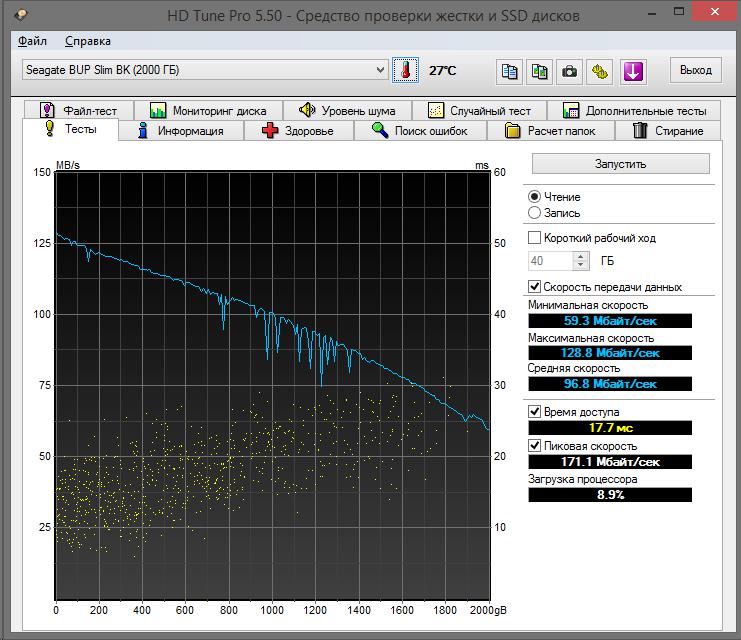Minimize the HD Tune Pro window
Screen dimensions: 741x640
coord(652,13)
